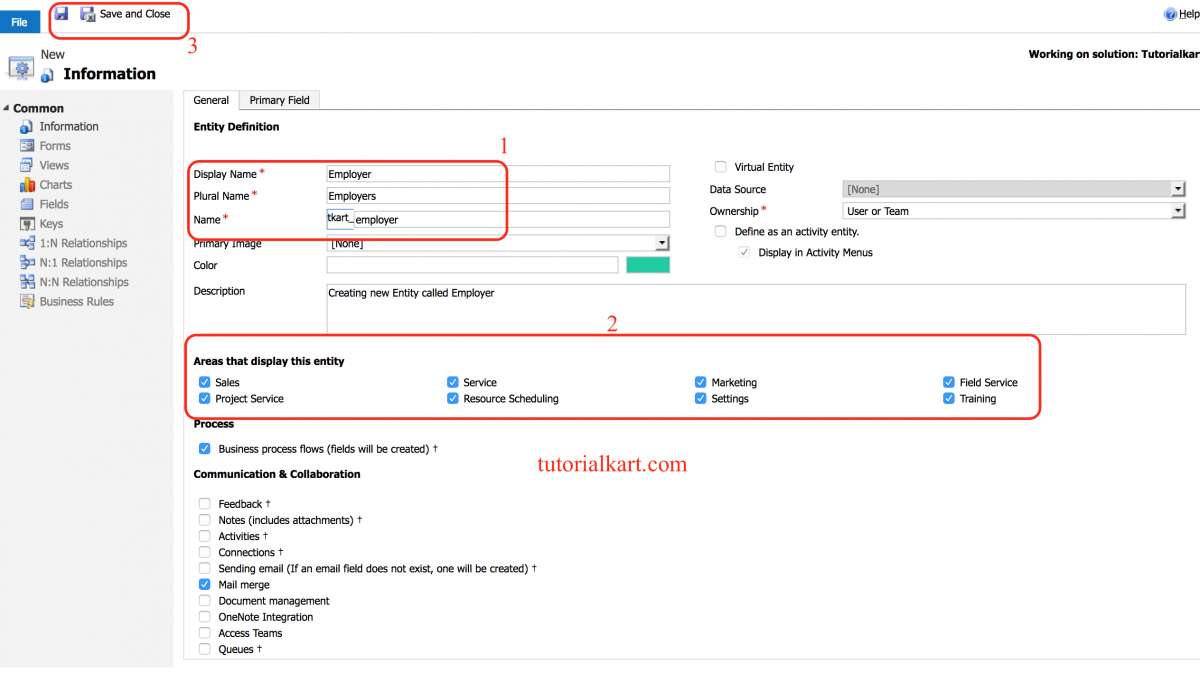This screenshot has width=1200, height=673.
Task: Toggle the Mail merge checkbox
Action: 204,585
